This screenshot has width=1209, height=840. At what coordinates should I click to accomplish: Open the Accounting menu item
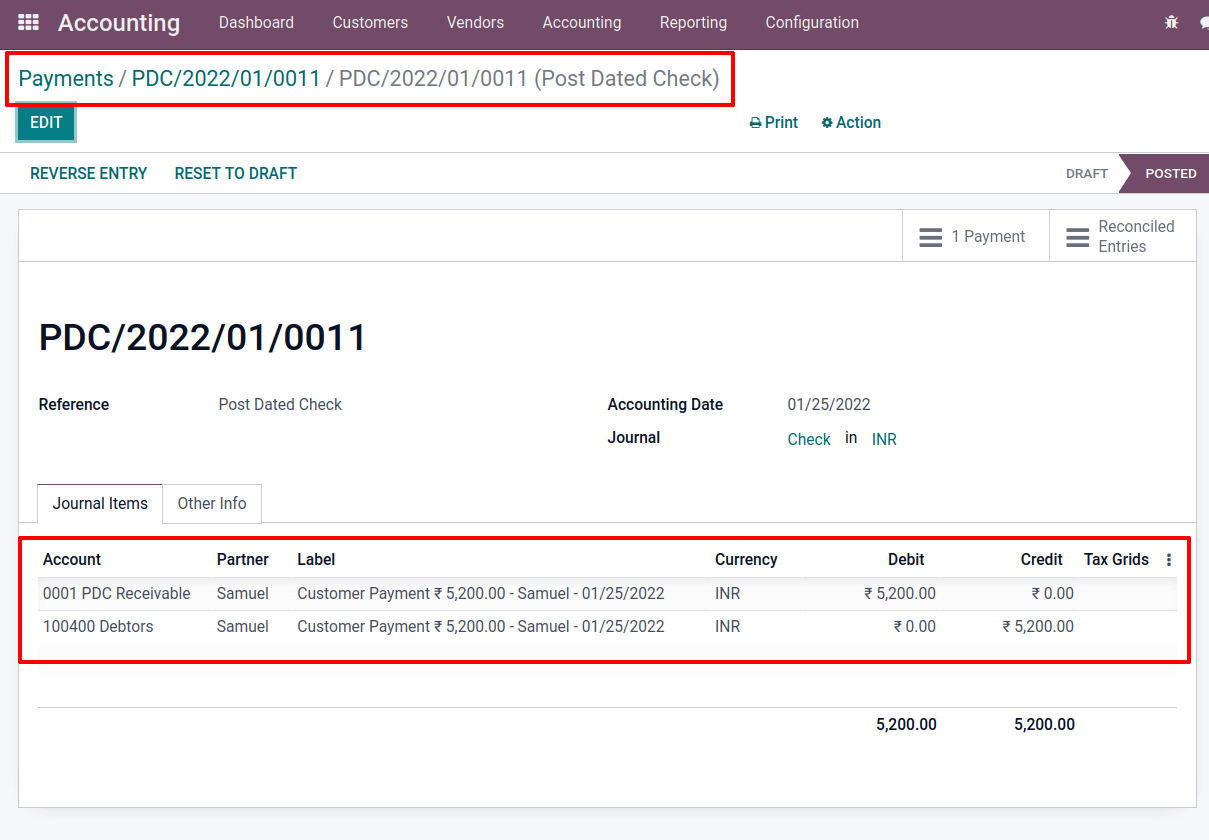pos(582,22)
